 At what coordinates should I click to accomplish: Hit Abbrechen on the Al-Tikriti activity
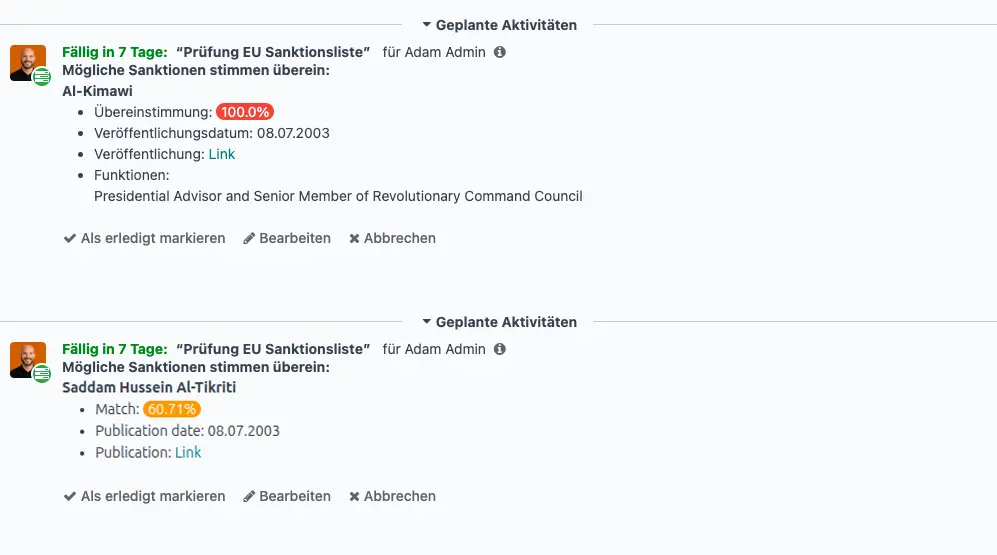click(x=392, y=497)
